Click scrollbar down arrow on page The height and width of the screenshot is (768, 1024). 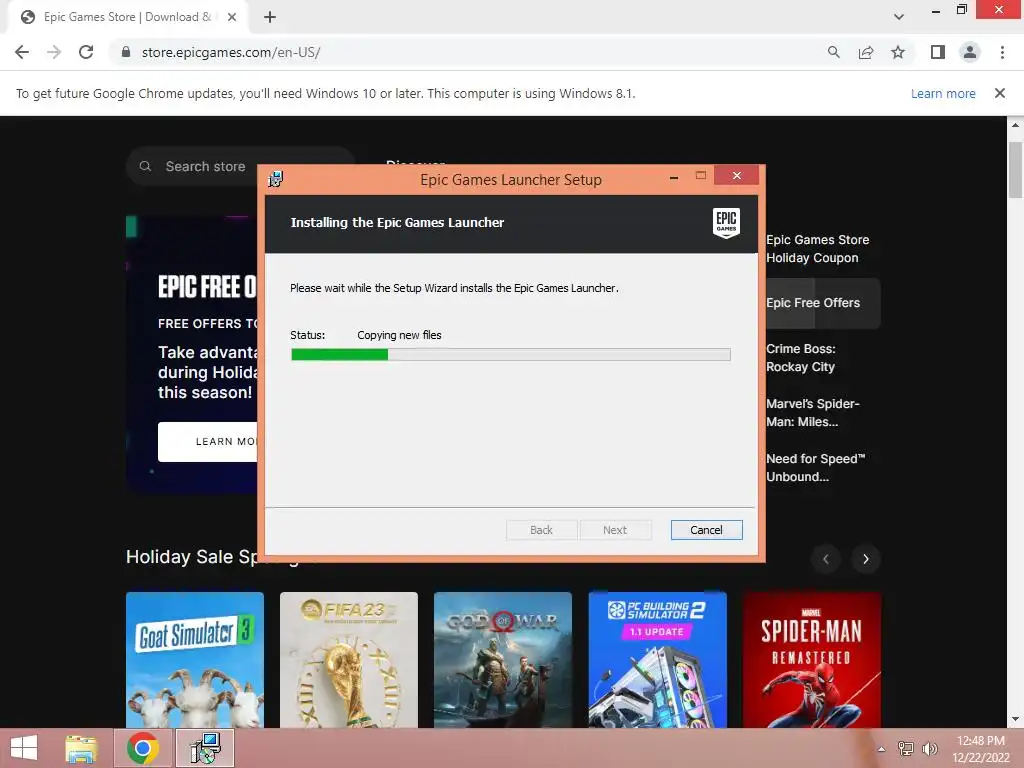[x=1015, y=720]
